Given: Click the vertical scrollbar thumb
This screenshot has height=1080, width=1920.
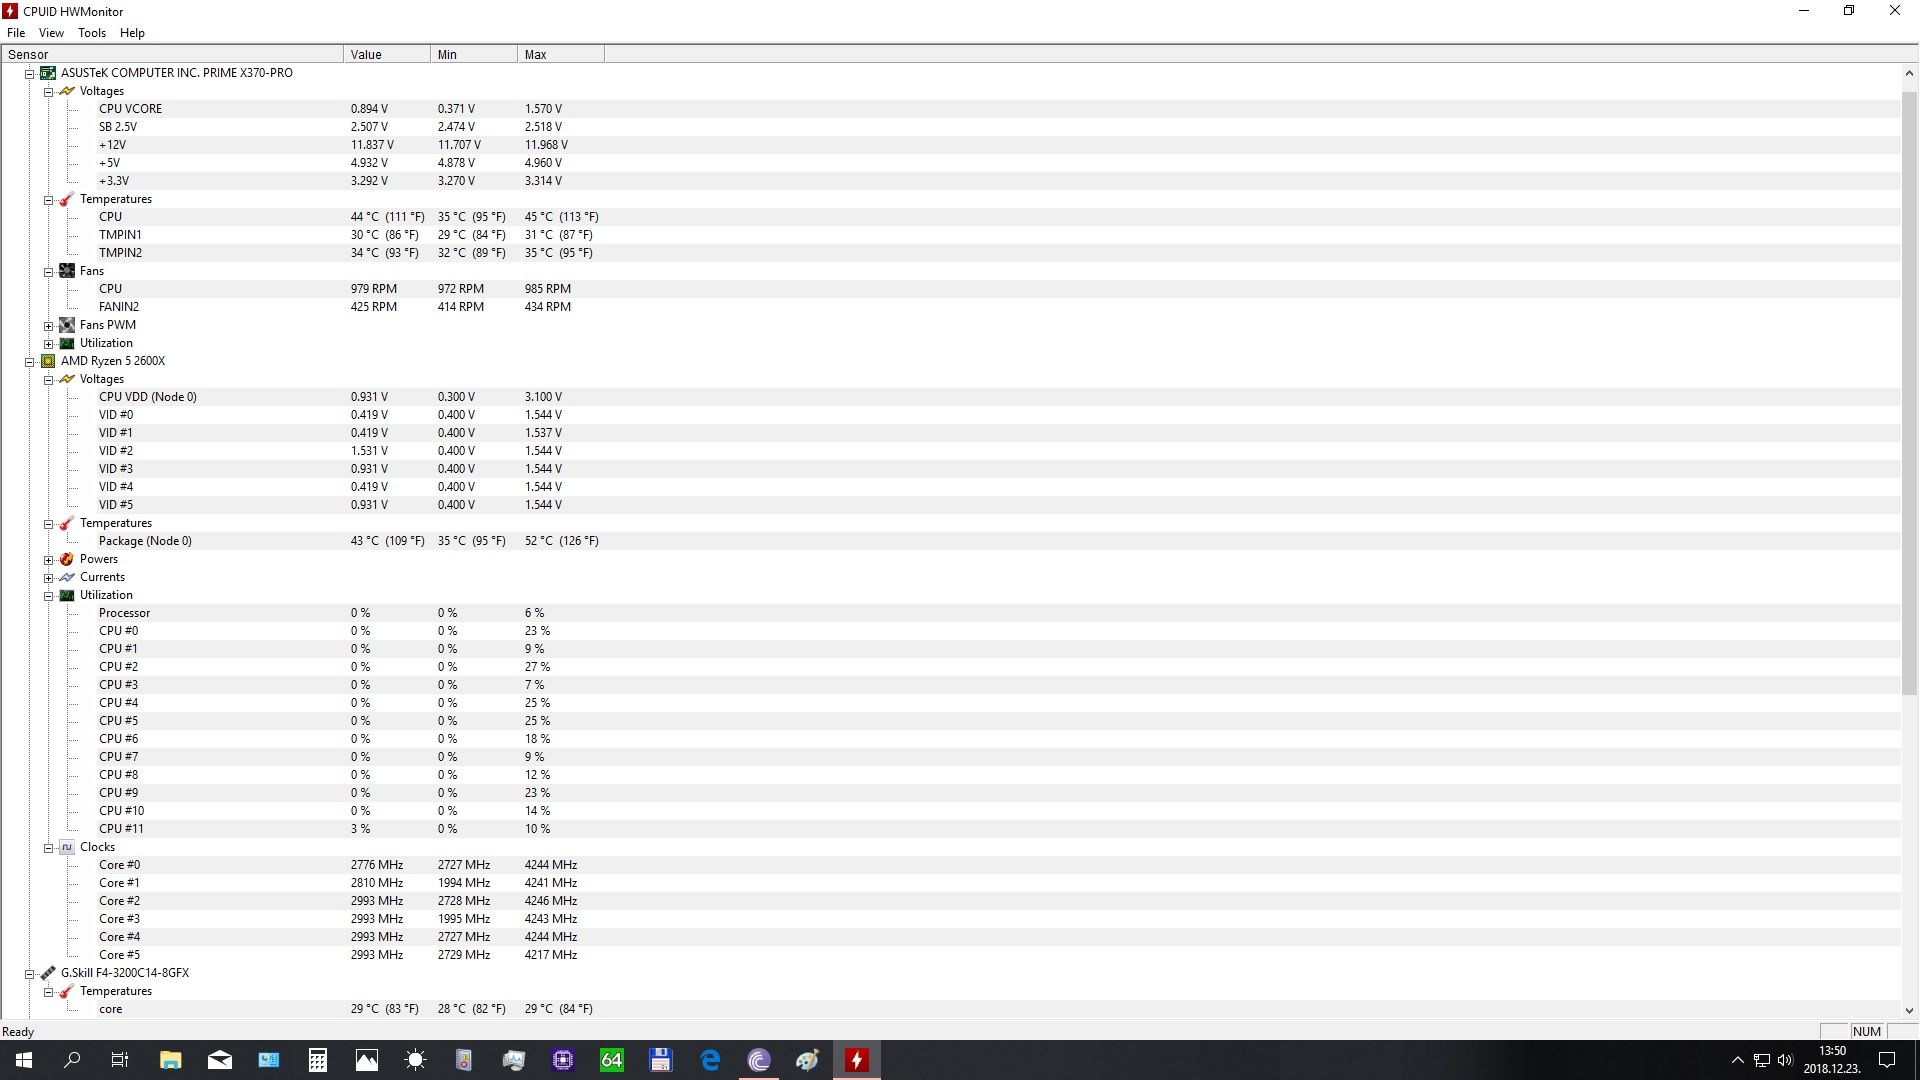Looking at the screenshot, I should point(1909,393).
